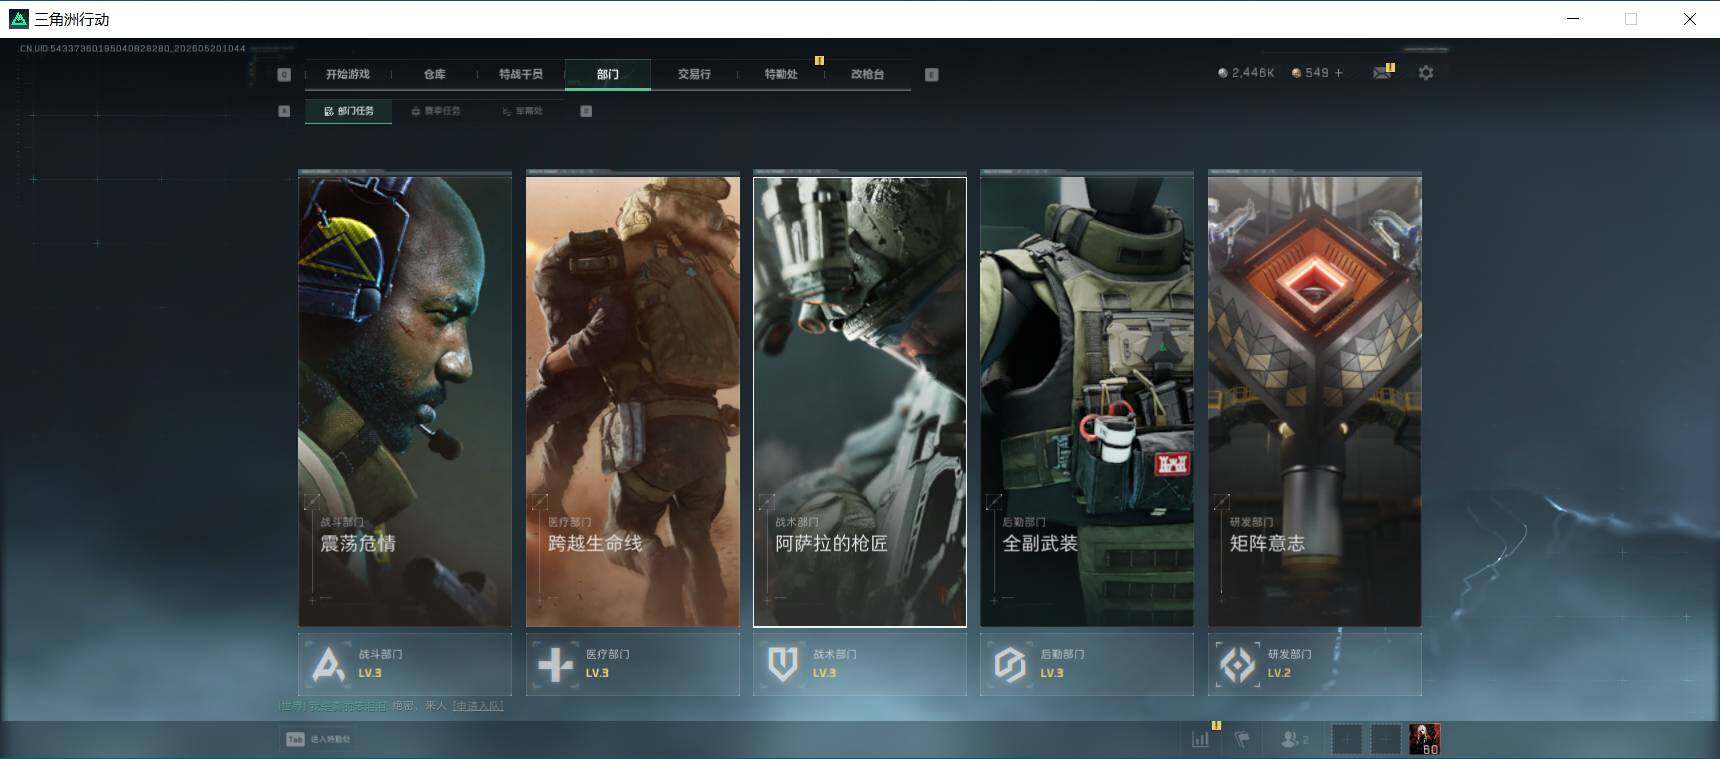Click the 战术部门 LV.3 button

[x=860, y=664]
